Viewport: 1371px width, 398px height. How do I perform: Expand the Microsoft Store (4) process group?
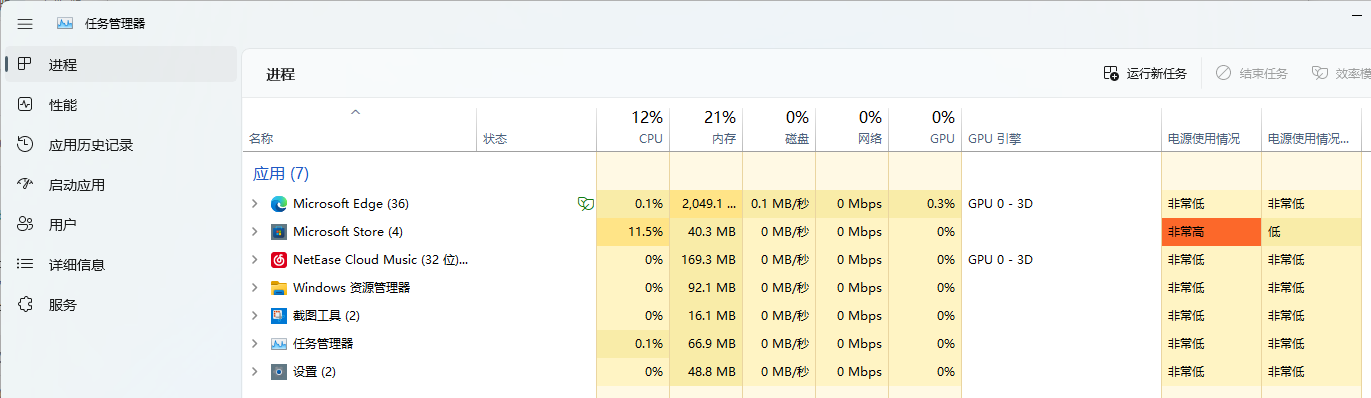(254, 232)
